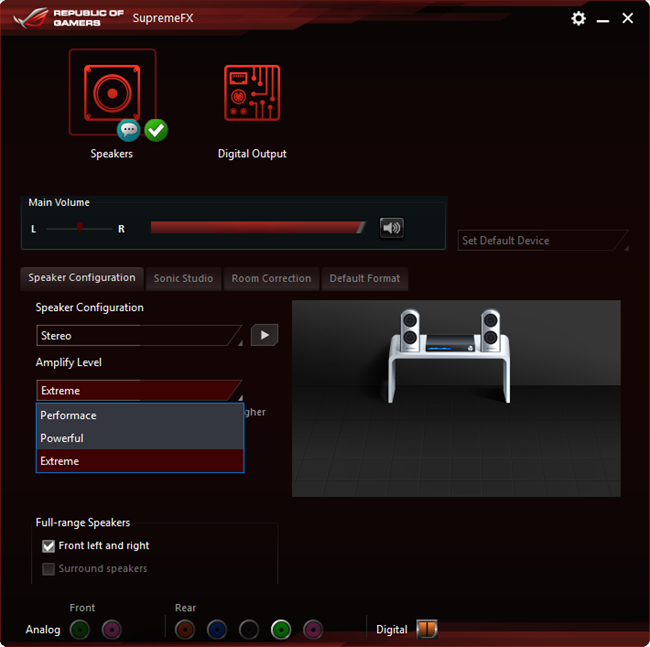Open settings with the gear icon
The height and width of the screenshot is (647, 650).
click(x=578, y=18)
